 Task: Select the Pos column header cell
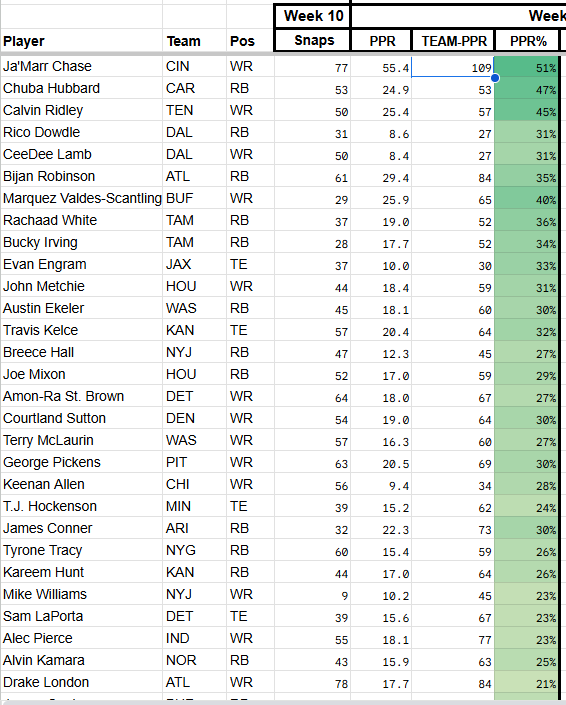(x=250, y=41)
